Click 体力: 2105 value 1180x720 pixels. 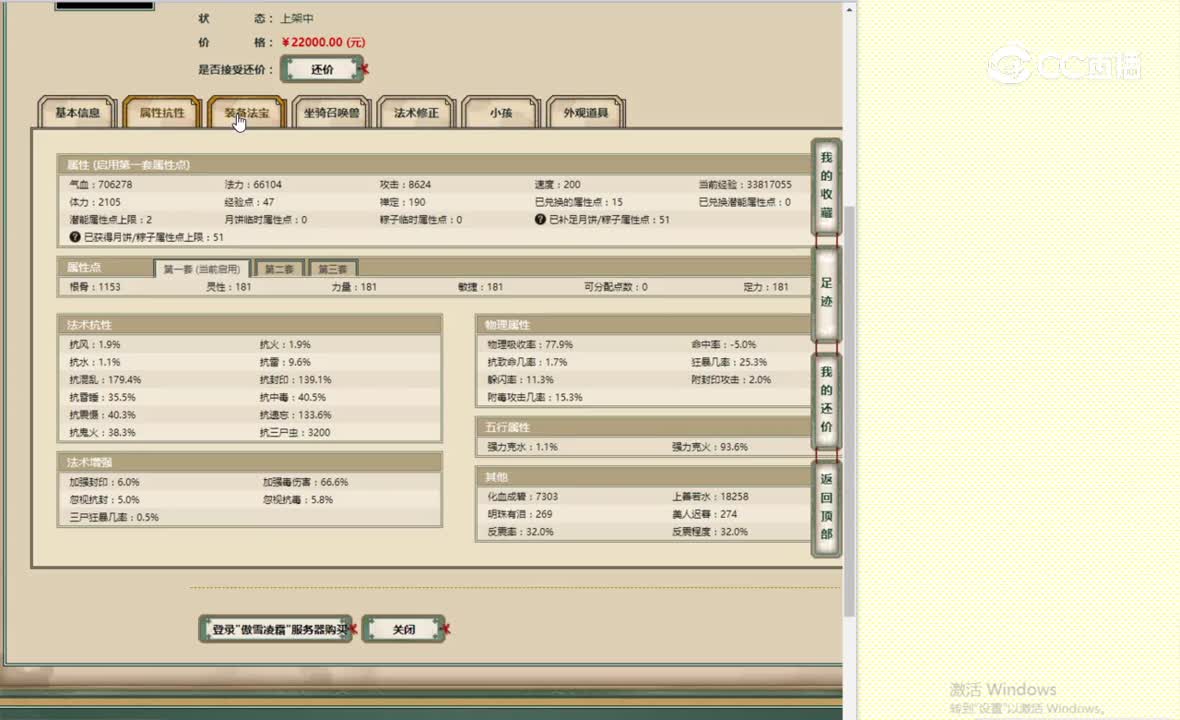coord(95,202)
